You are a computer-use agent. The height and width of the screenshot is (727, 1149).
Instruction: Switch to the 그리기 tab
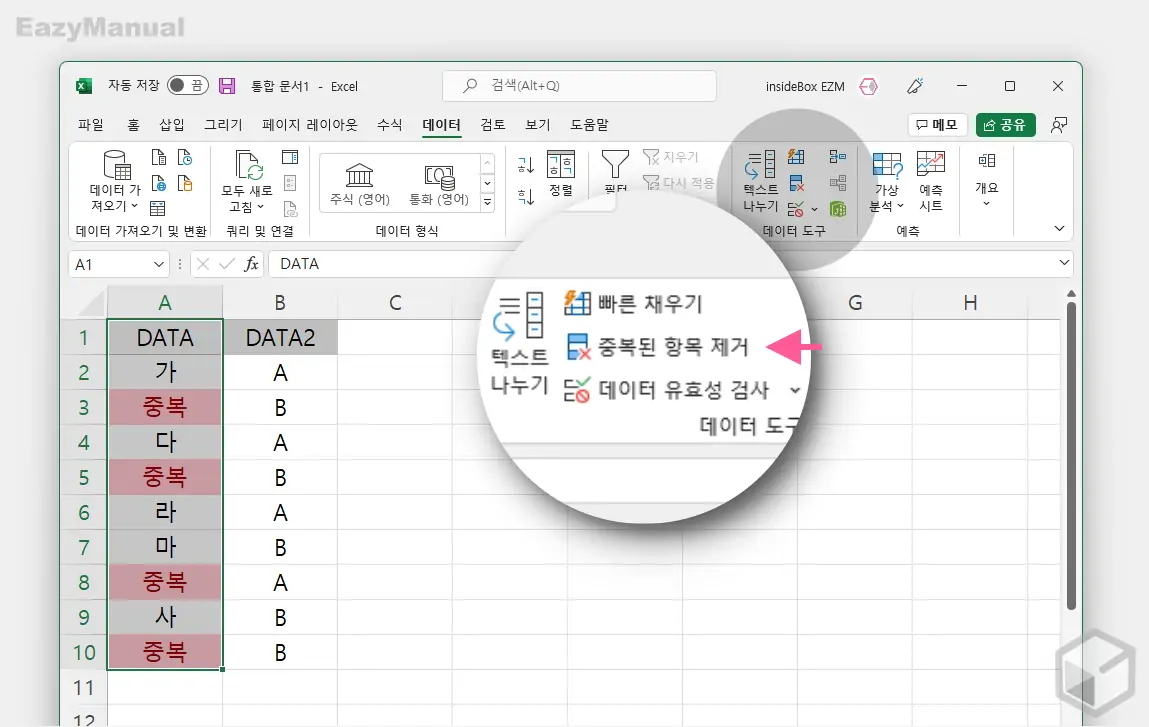(223, 125)
